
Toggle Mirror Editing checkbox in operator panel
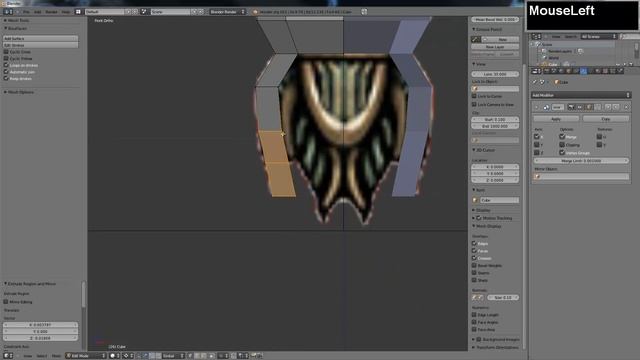click(6, 302)
